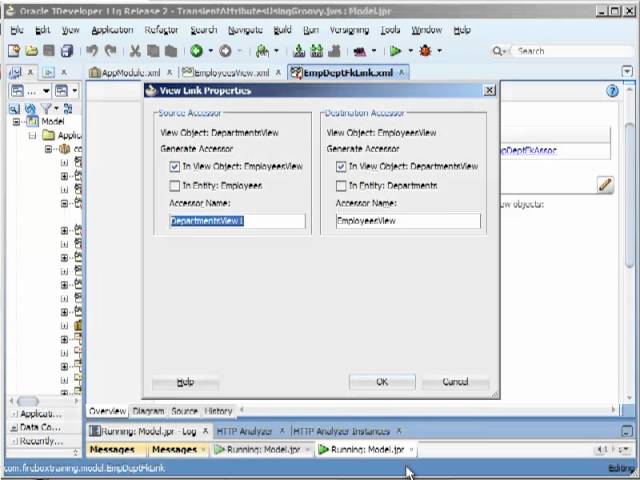Click the toolbar Search field
640x480 pixels.
point(571,51)
